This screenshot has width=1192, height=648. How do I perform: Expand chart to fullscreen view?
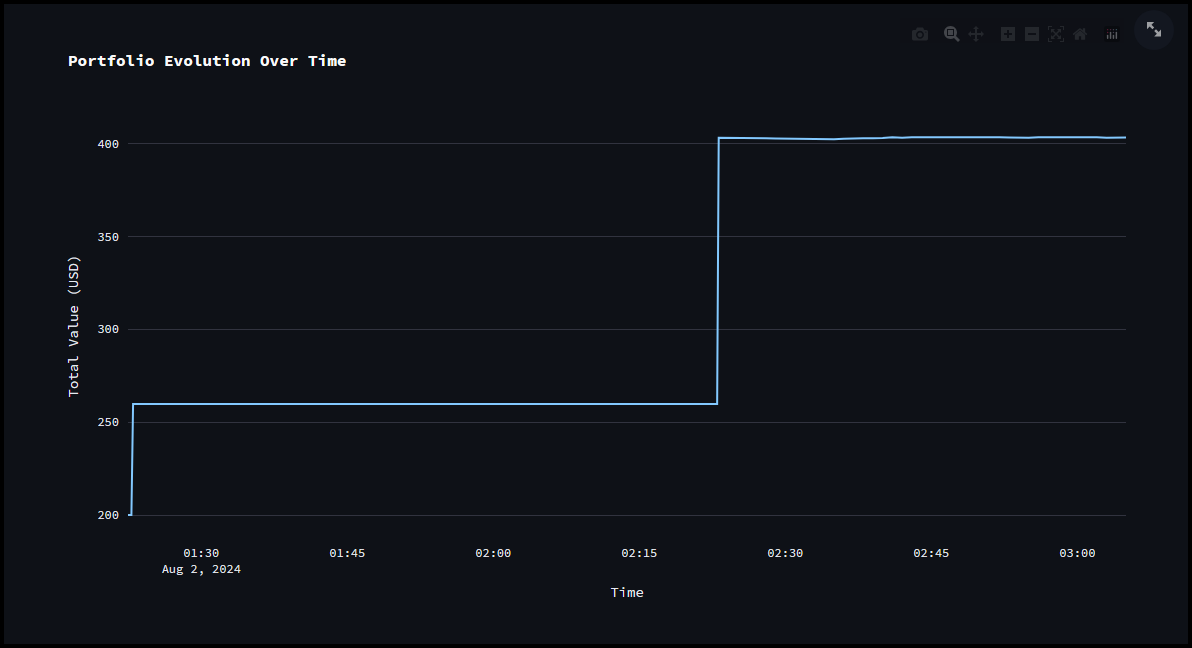pyautogui.click(x=1153, y=29)
